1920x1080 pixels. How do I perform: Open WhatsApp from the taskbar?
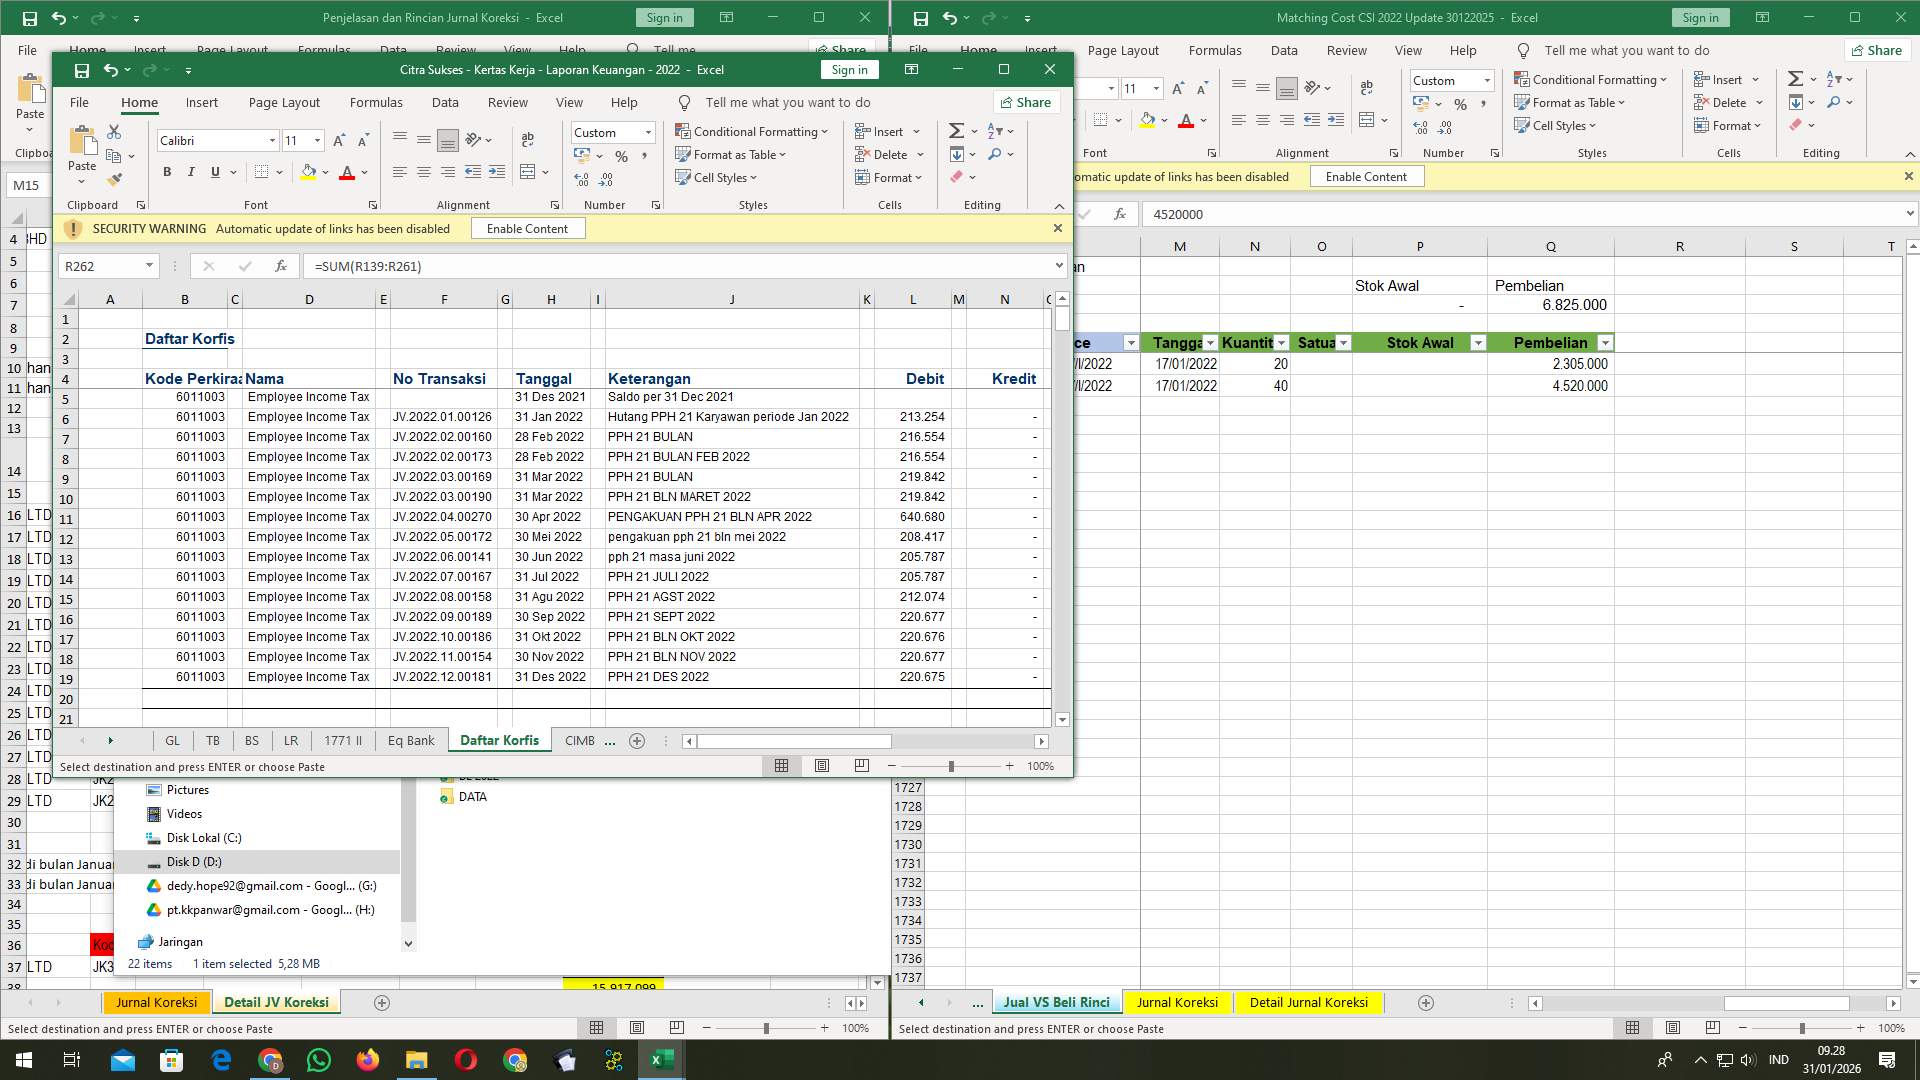(x=319, y=1059)
